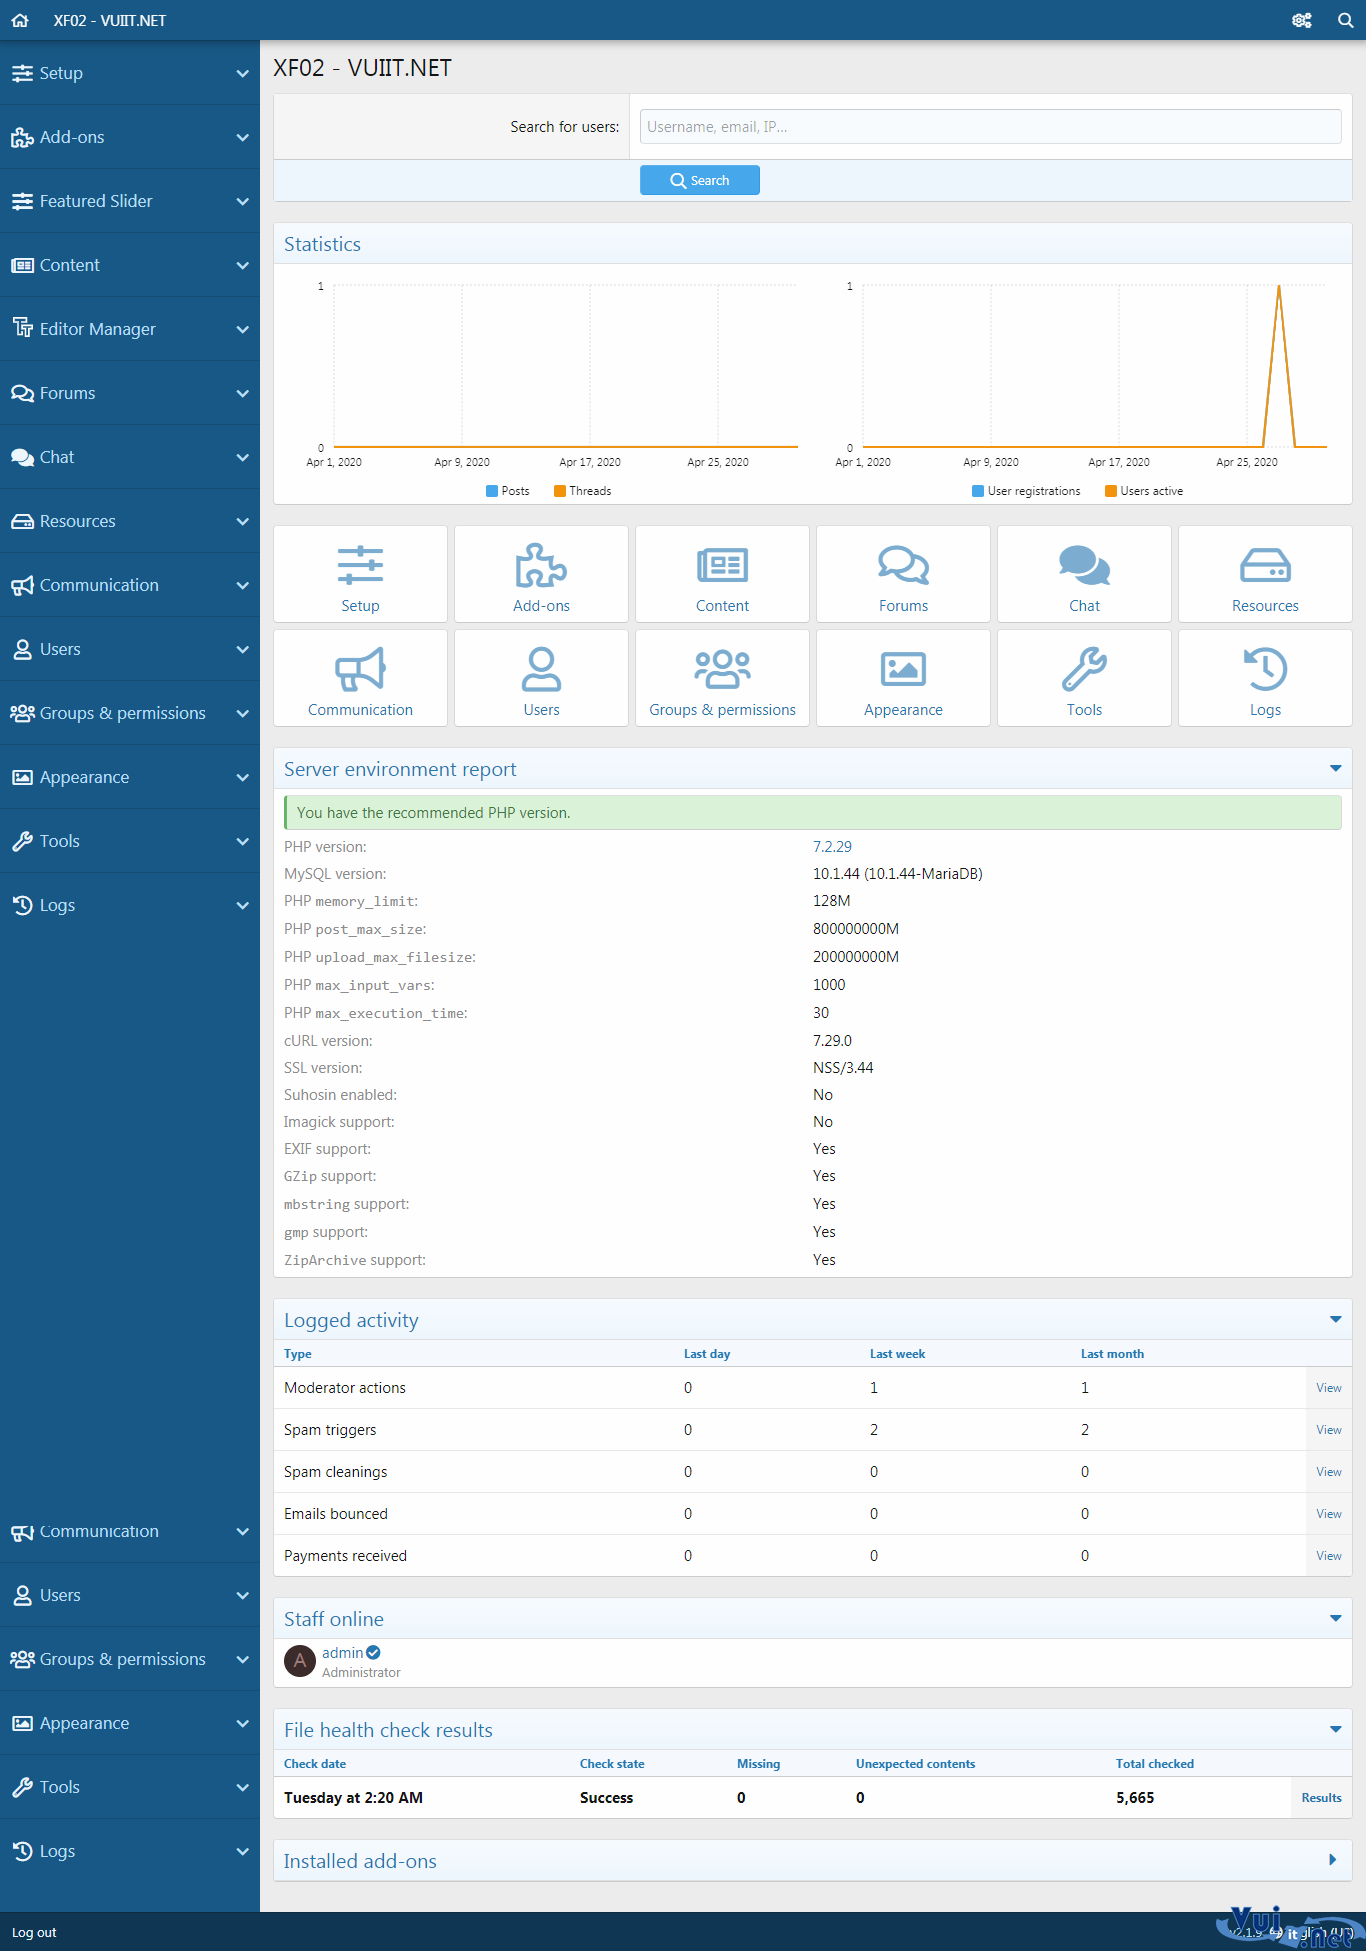Toggle User registrations legend entry

1026,491
